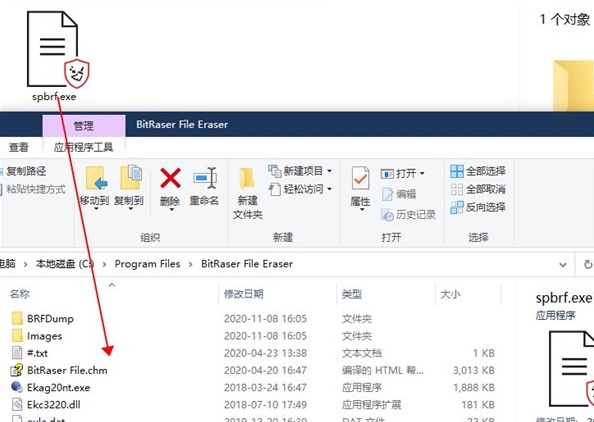Click the BitRaser File.chm help icon

pos(17,370)
